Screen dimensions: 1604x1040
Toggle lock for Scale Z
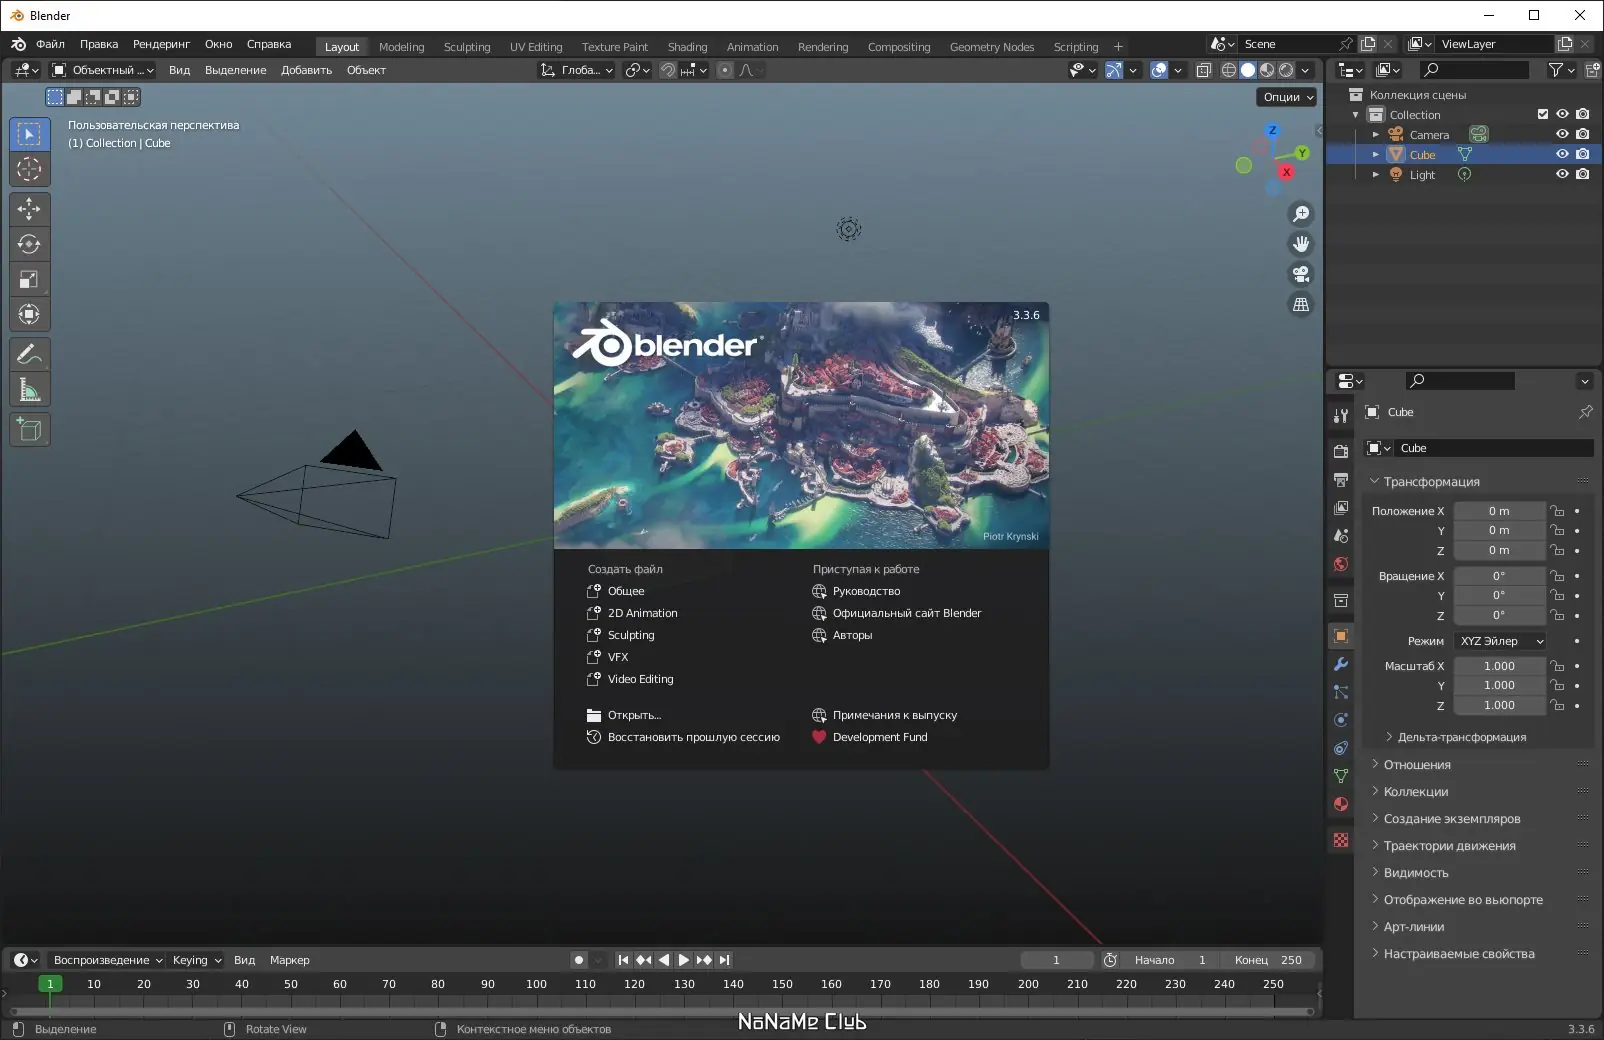[x=1557, y=705]
